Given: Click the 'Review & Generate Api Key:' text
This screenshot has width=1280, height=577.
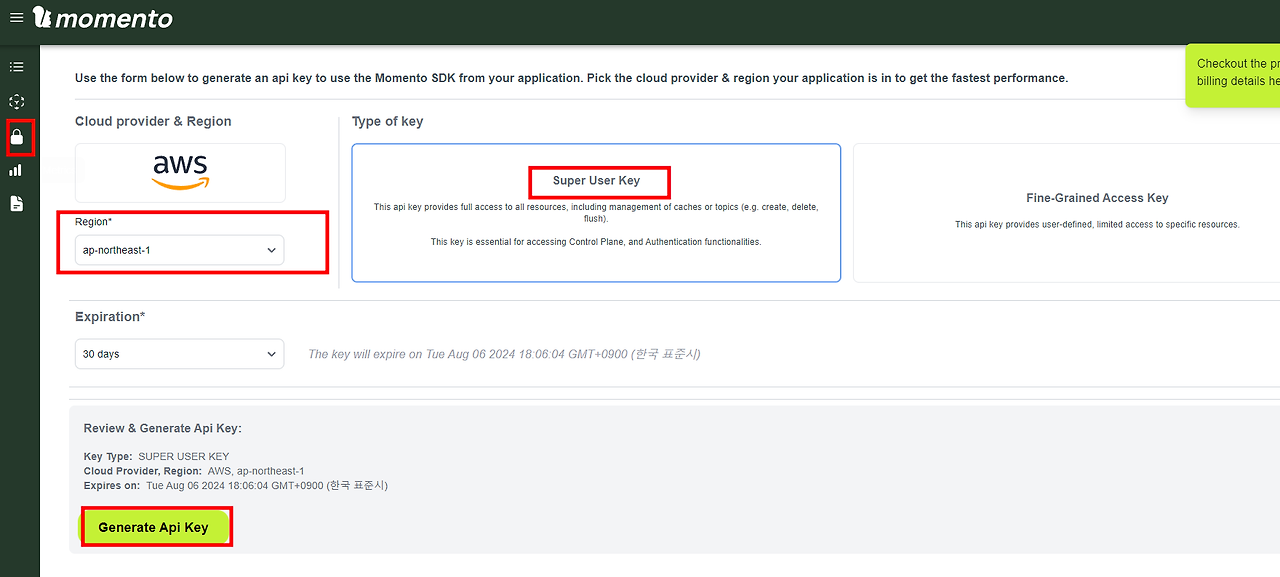Looking at the screenshot, I should click(x=163, y=428).
